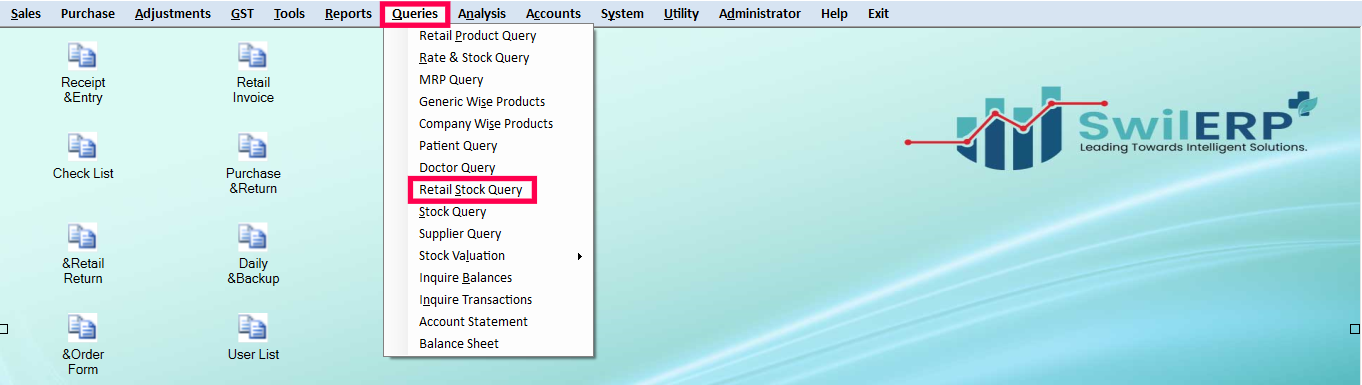Select Generic Wise Products
The height and width of the screenshot is (385, 1362).
(x=489, y=102)
